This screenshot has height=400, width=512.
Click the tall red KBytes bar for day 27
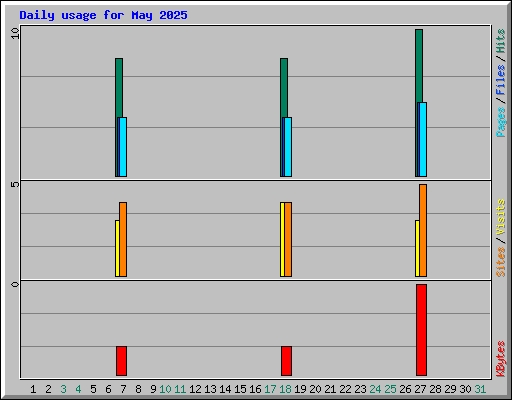[421, 330]
